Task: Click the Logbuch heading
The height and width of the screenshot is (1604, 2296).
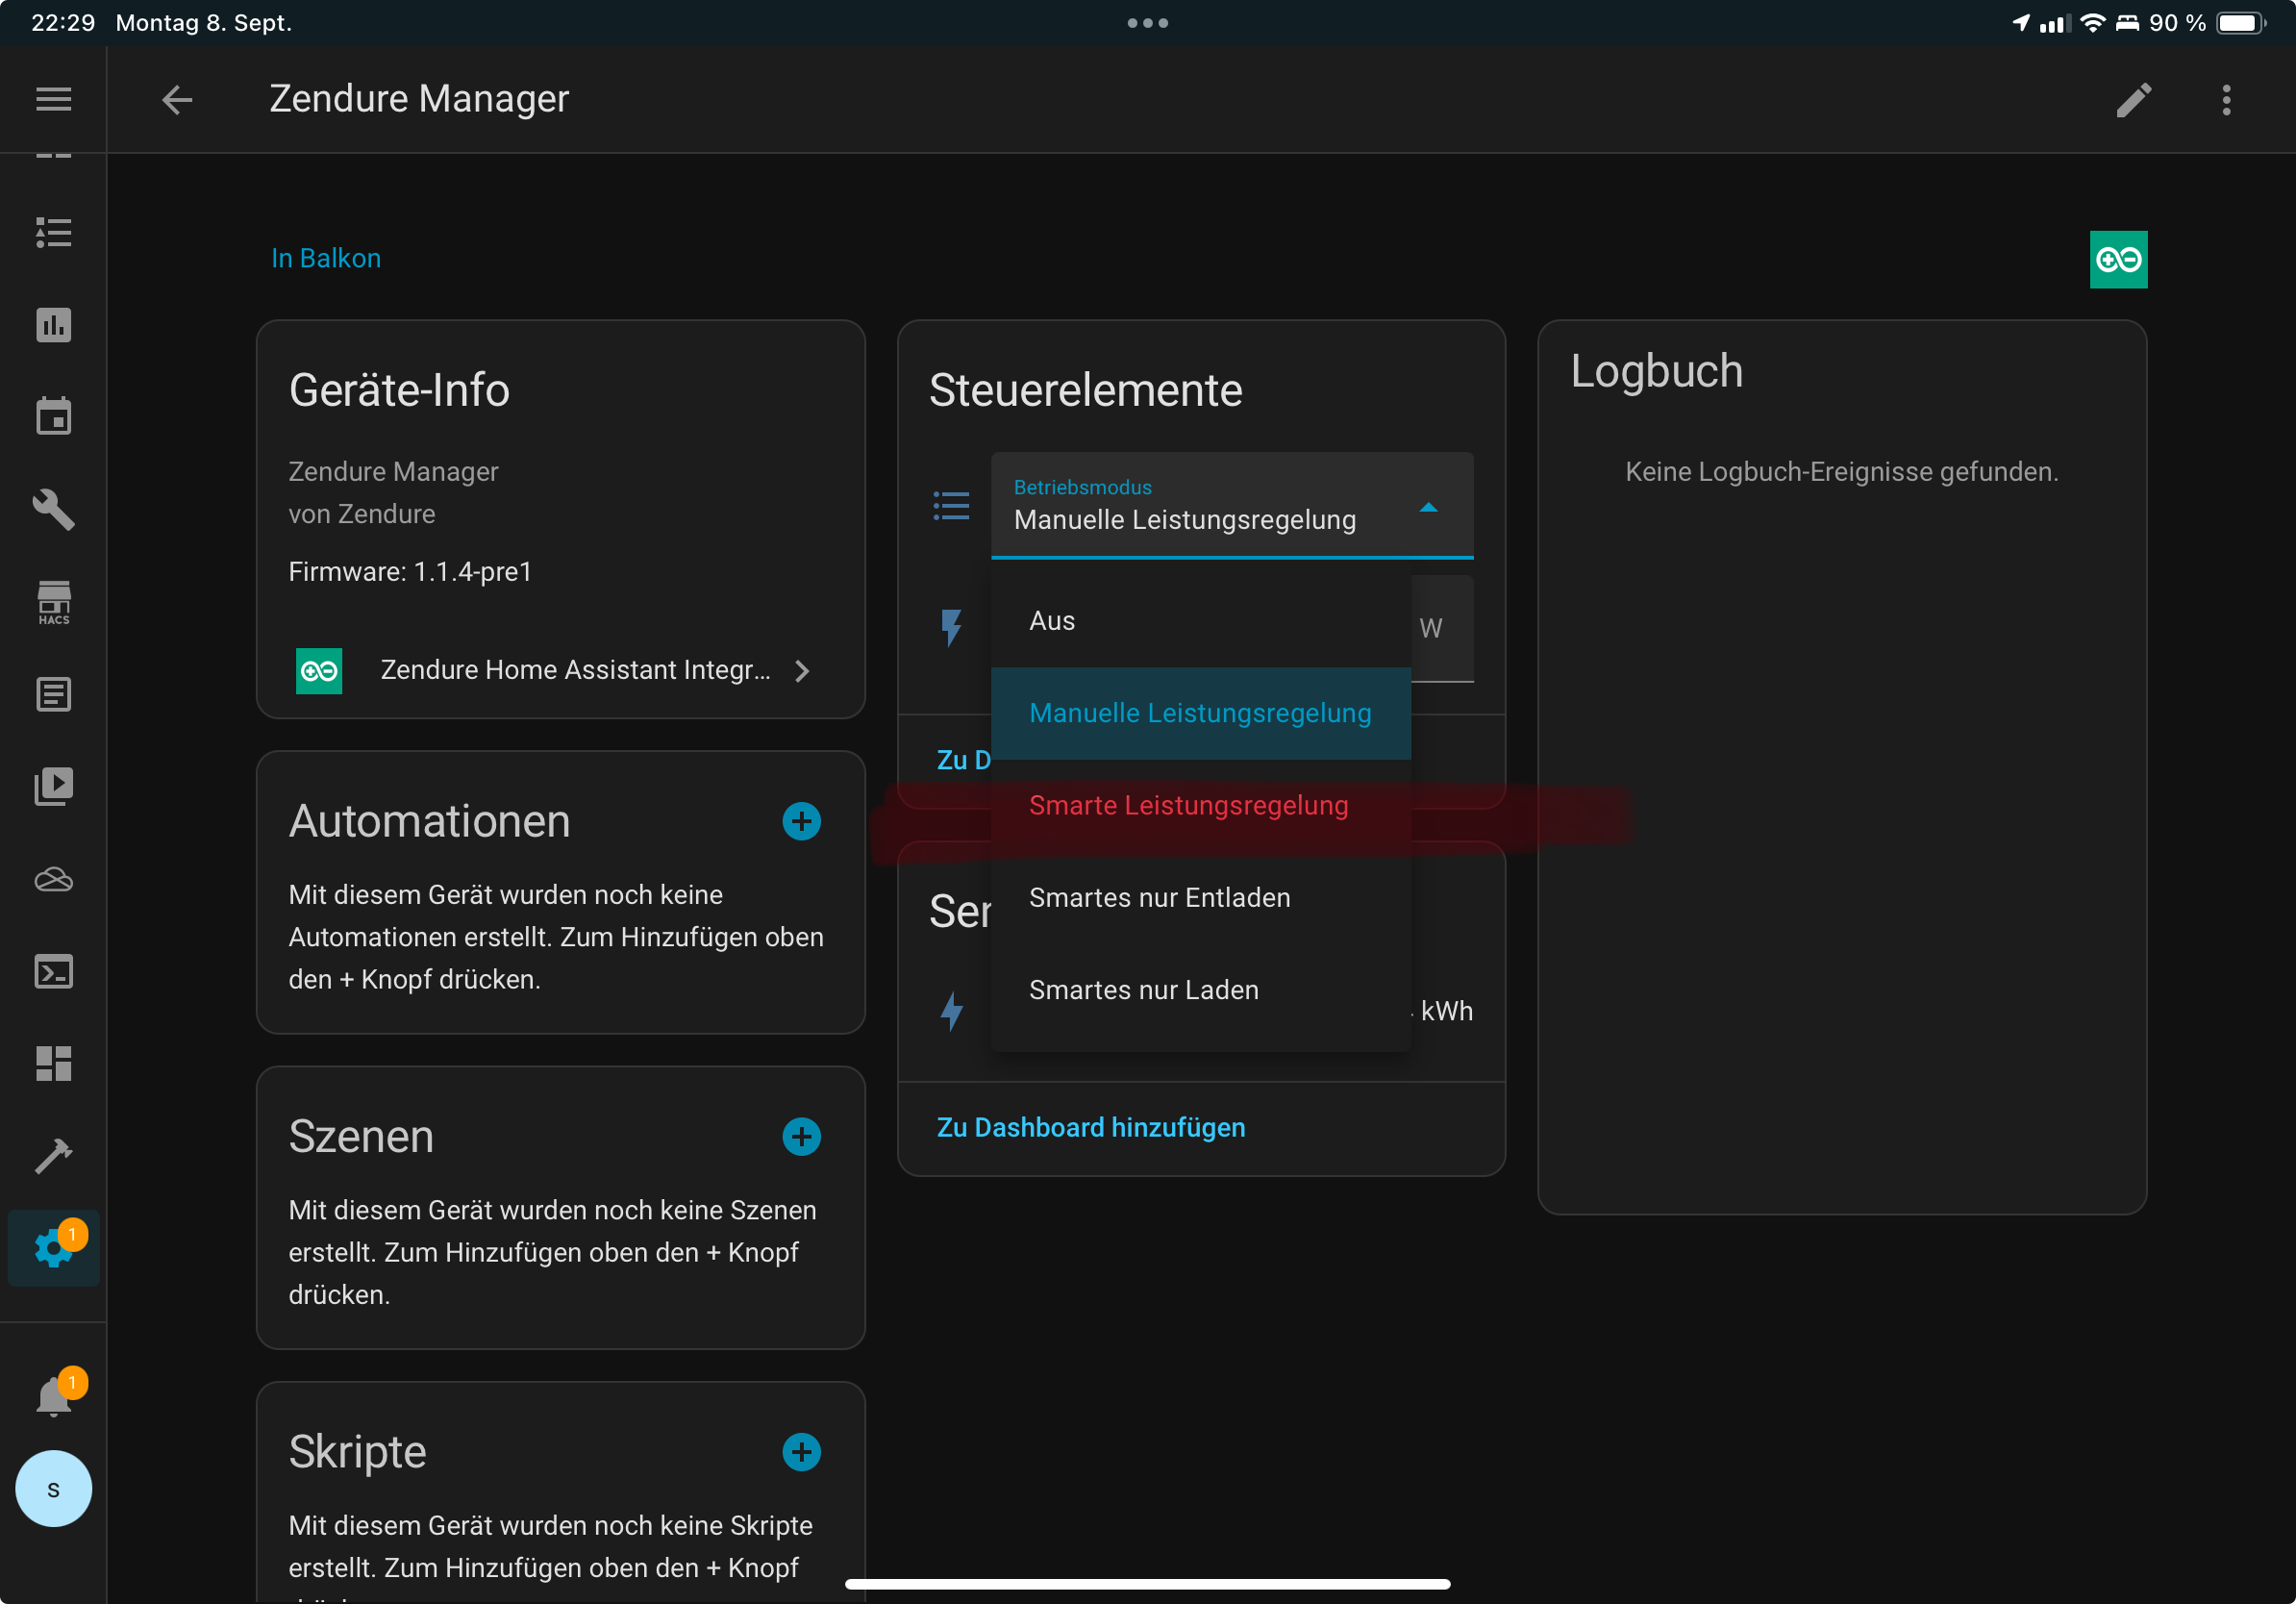Action: point(1656,371)
